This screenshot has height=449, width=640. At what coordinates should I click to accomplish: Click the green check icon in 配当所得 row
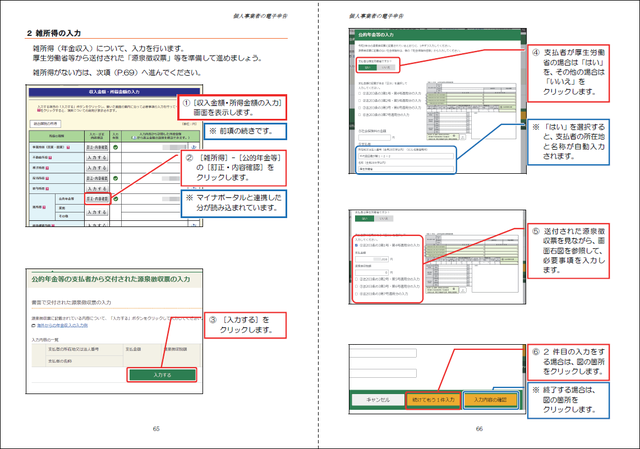tap(116, 178)
